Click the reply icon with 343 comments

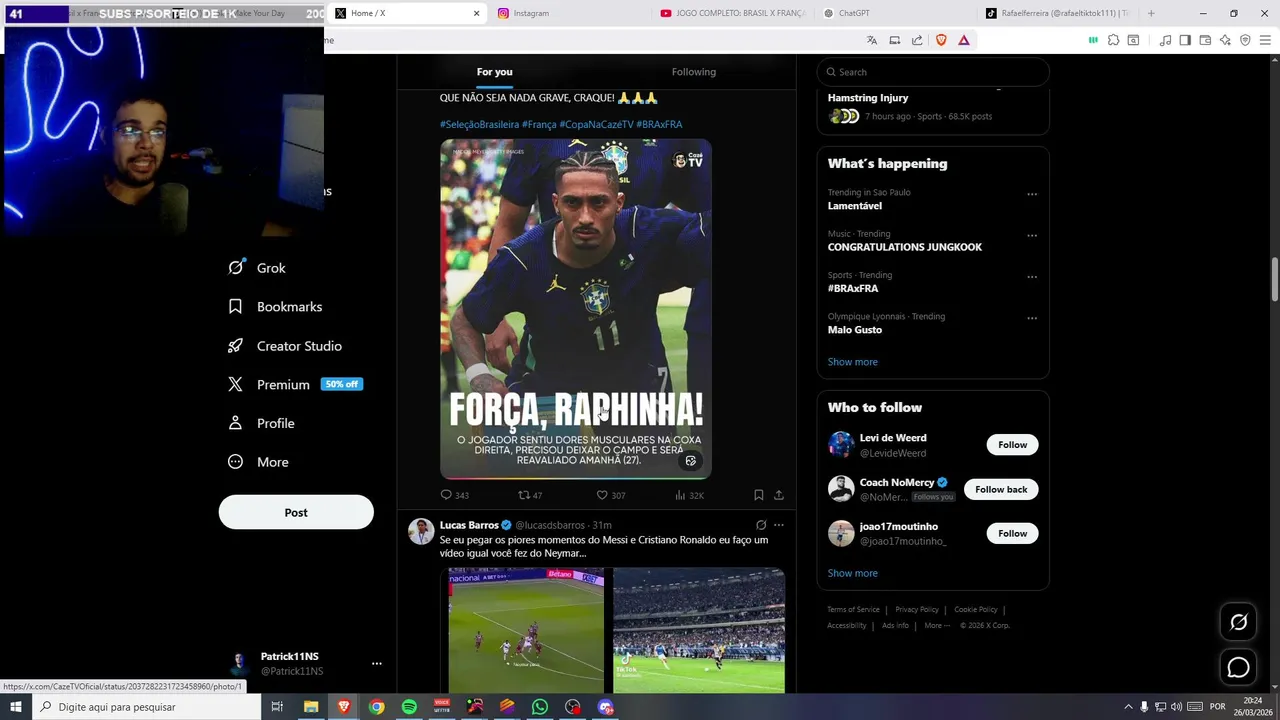tap(446, 495)
